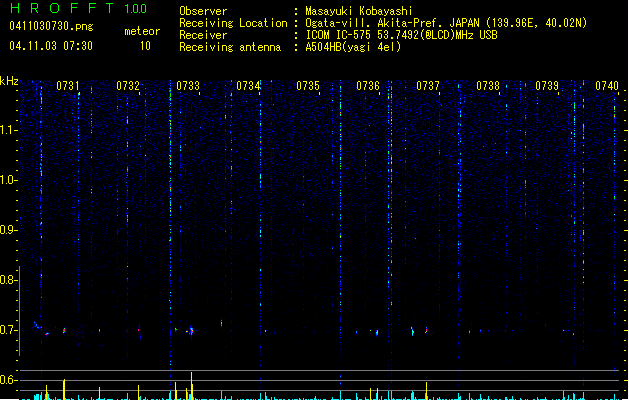
Task: Click the observer name Masayuki Kobayashi
Action: coord(359,11)
